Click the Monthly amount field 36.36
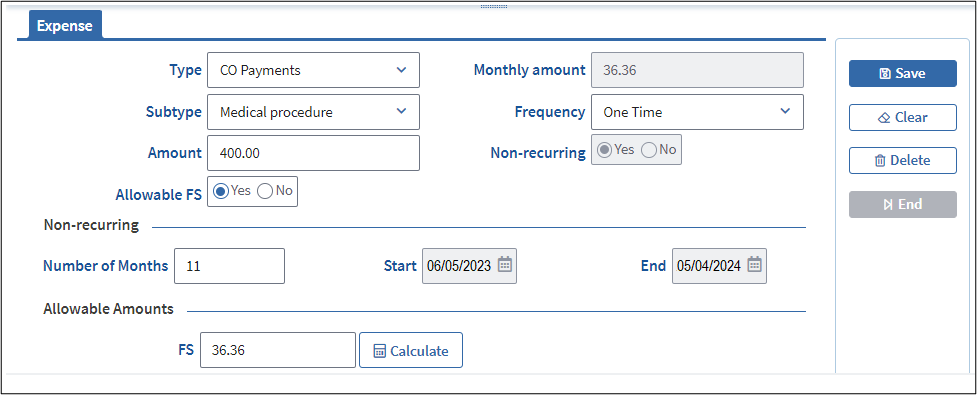Screen dimensions: 977x395 tap(697, 70)
